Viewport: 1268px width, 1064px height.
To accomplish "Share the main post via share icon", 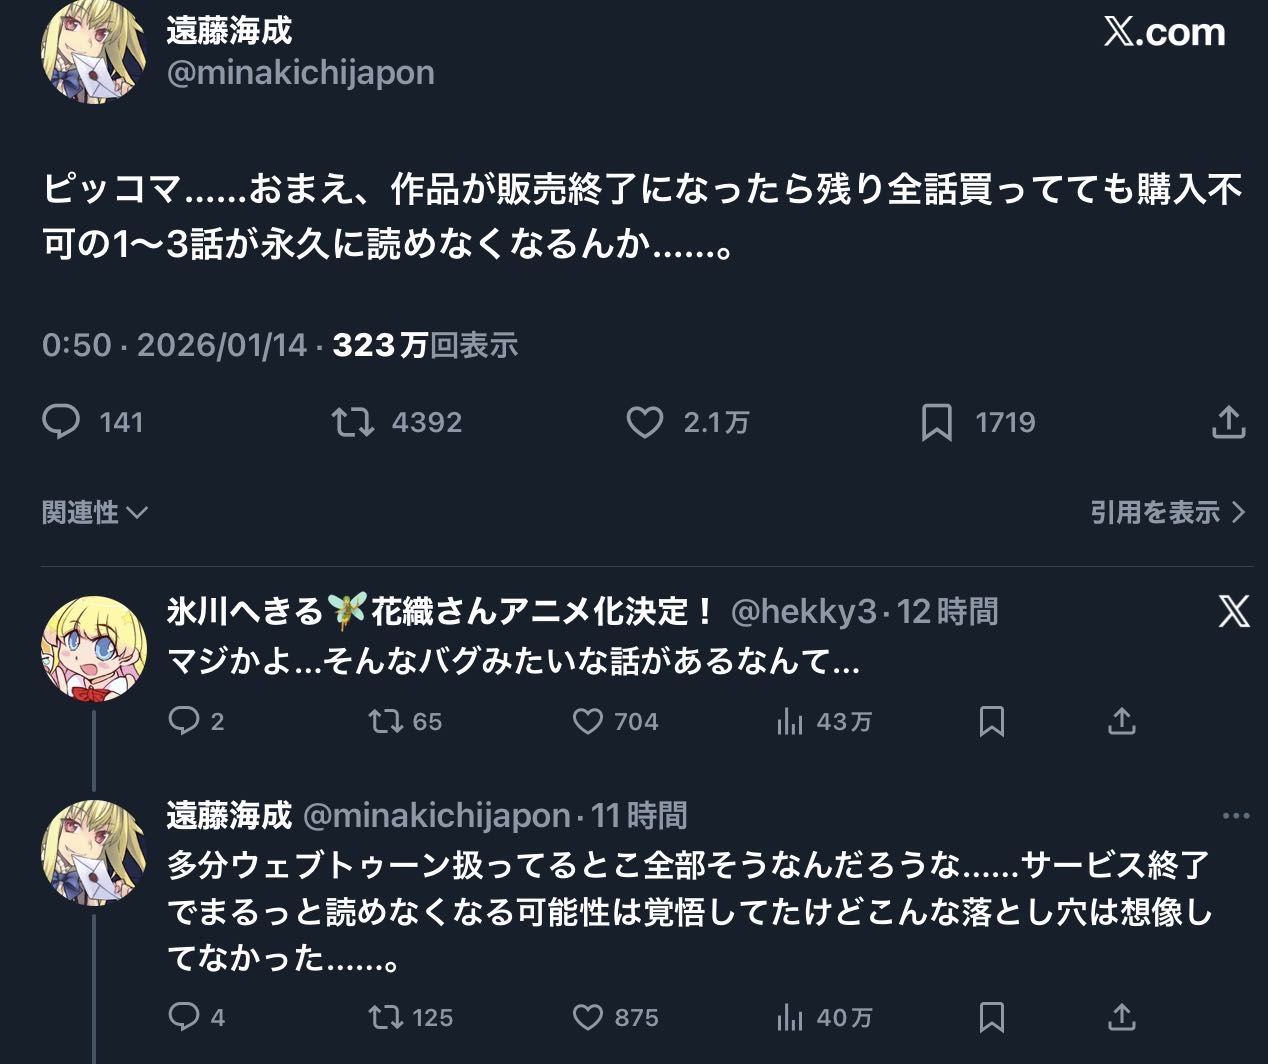I will click(1228, 422).
